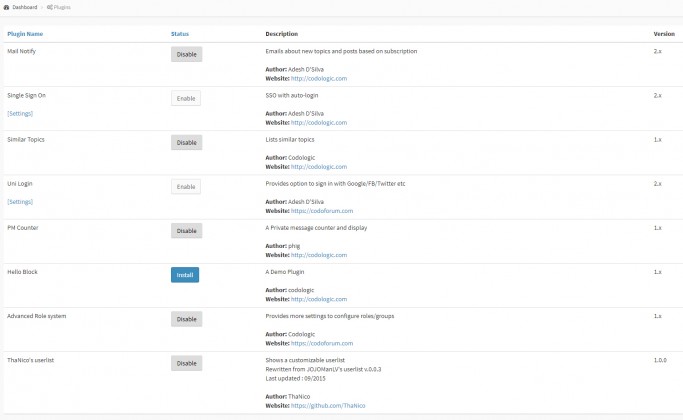Click the Single Sign On plugin name
Image resolution: width=683 pixels, height=420 pixels.
(x=26, y=95)
